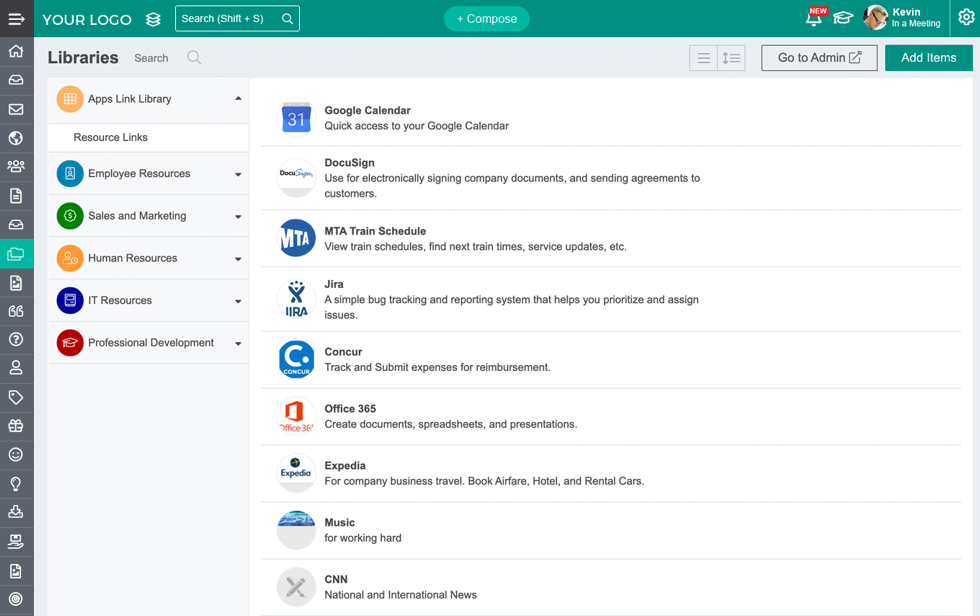The height and width of the screenshot is (616, 980).
Task: Click the DocuSign logo icon
Action: coord(296,177)
